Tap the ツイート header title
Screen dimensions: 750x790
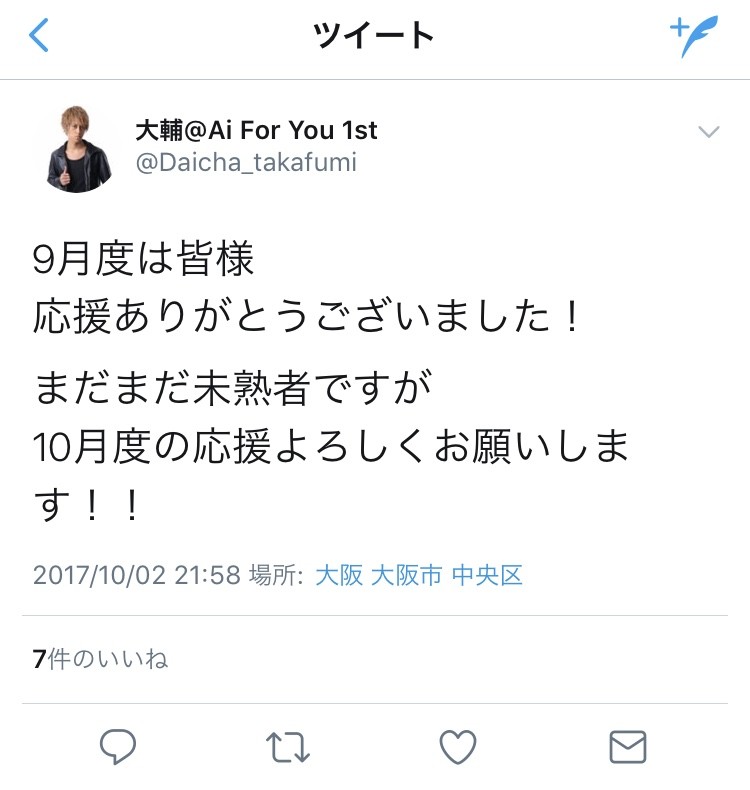(373, 35)
